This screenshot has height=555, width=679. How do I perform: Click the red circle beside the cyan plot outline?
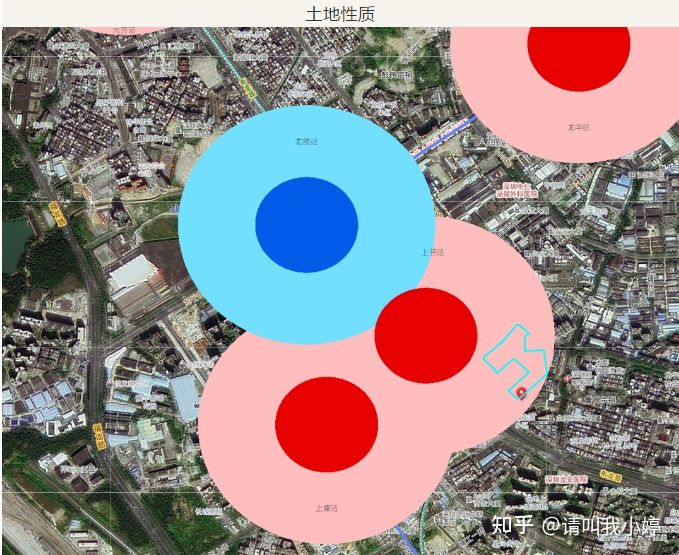click(426, 336)
